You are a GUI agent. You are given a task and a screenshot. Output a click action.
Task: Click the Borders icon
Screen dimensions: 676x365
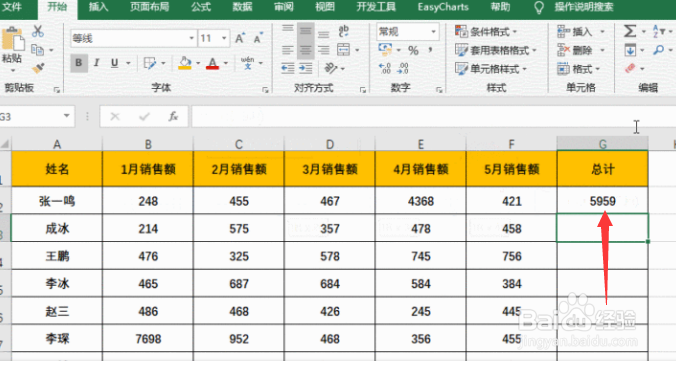tap(150, 63)
